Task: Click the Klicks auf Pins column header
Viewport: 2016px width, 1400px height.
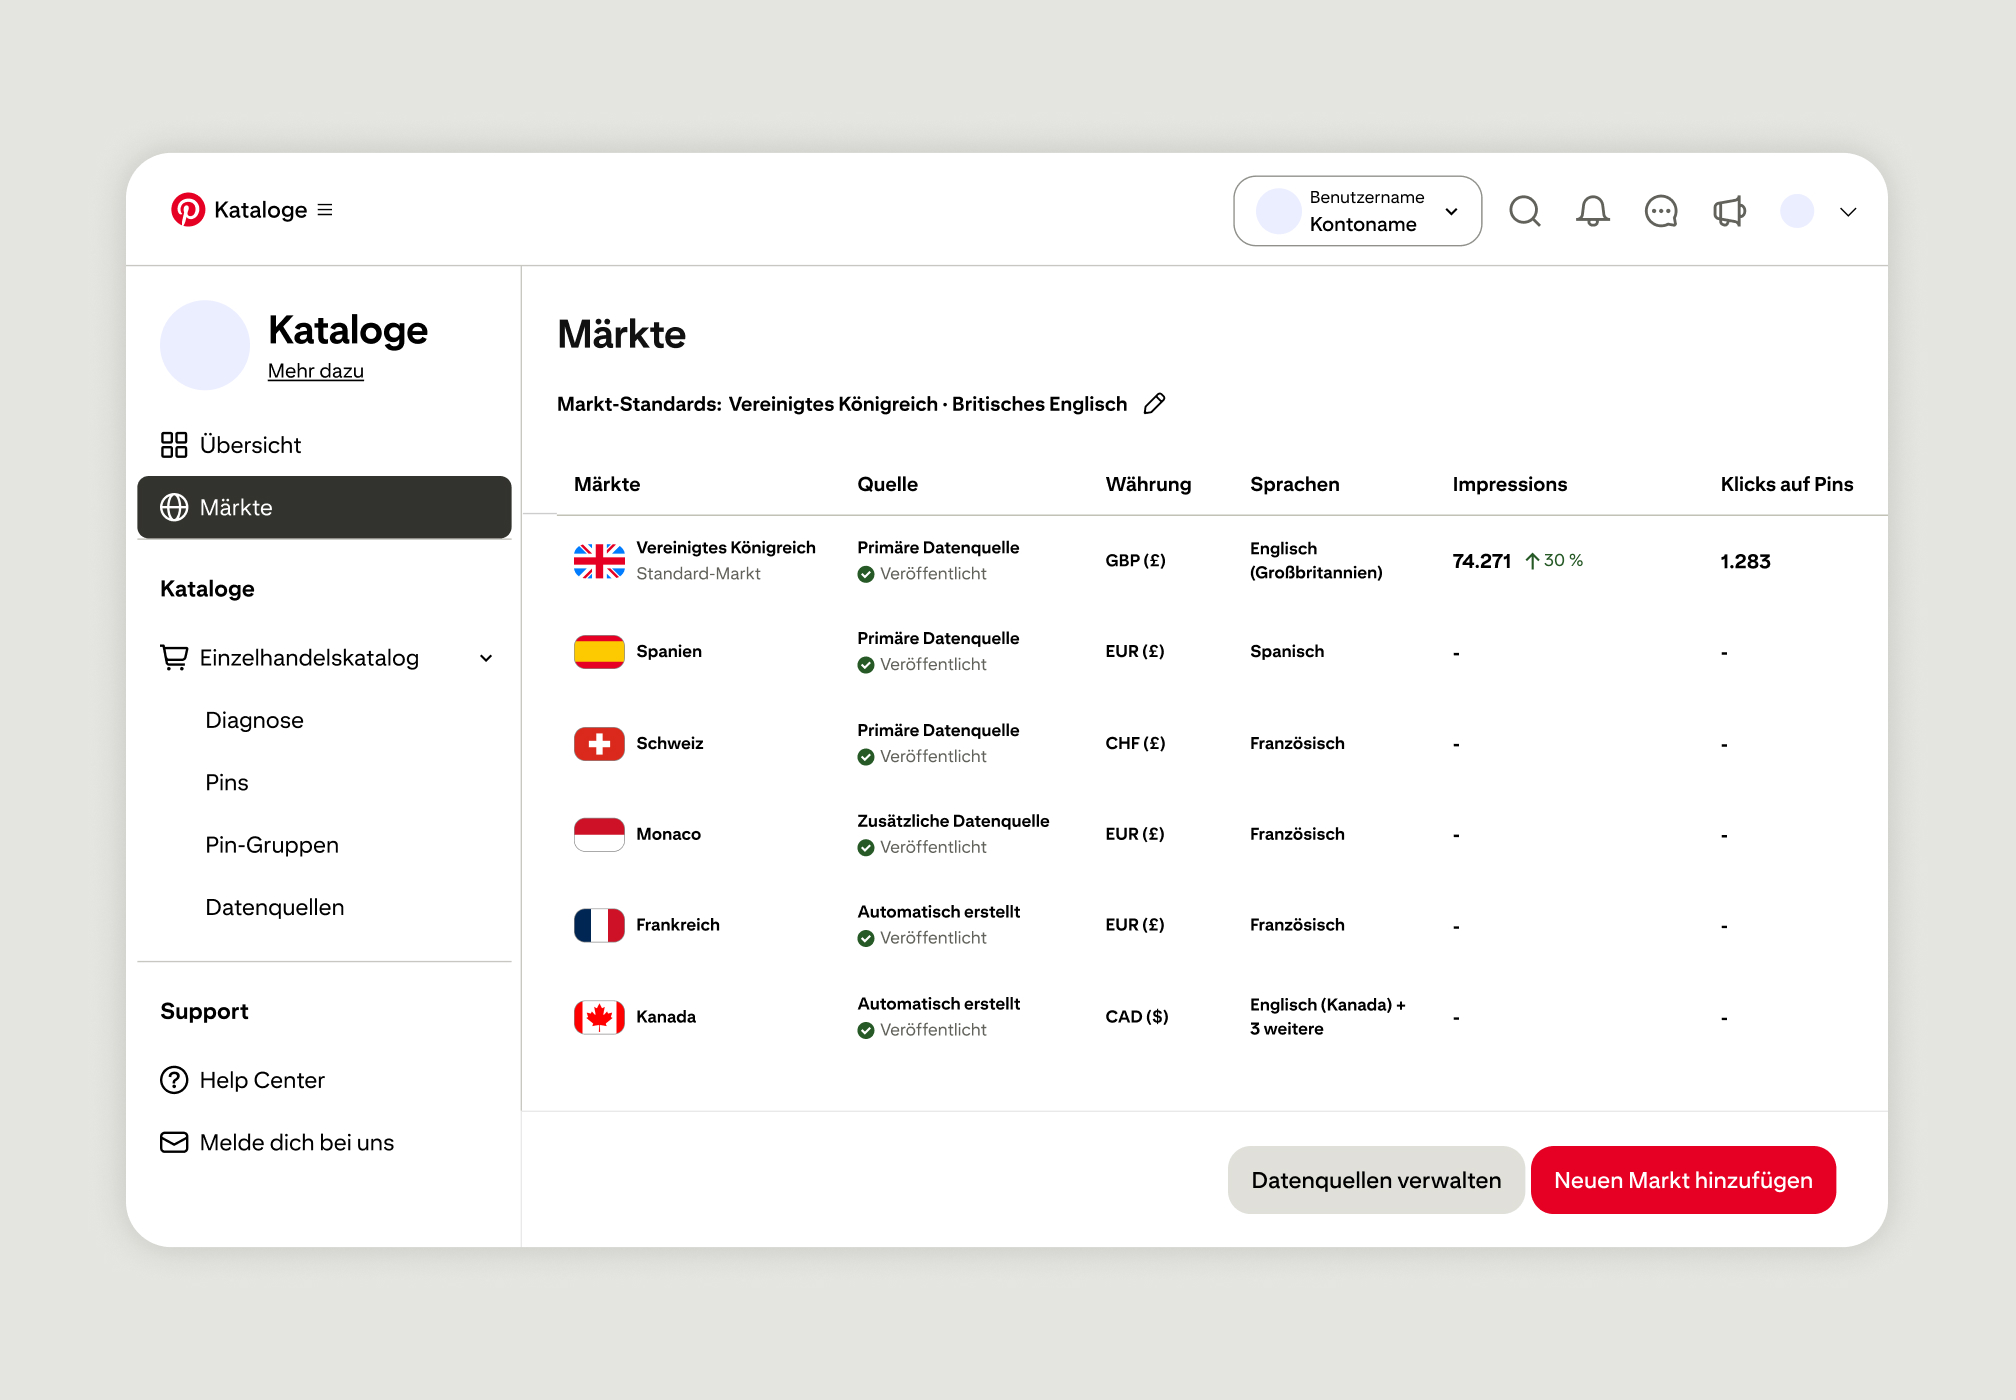Action: point(1786,484)
